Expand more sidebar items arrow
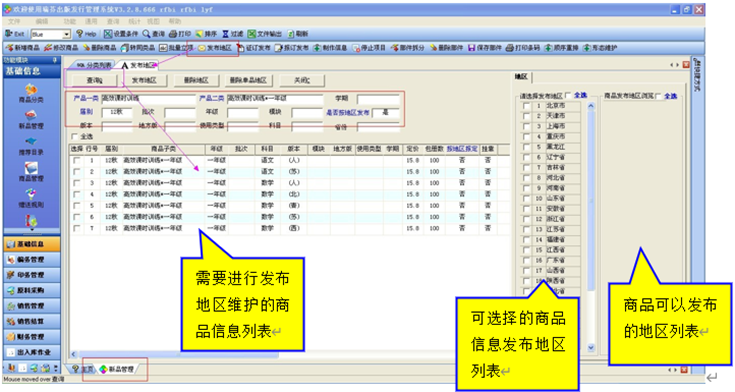Image resolution: width=735 pixels, height=392 pixels. [x=31, y=230]
